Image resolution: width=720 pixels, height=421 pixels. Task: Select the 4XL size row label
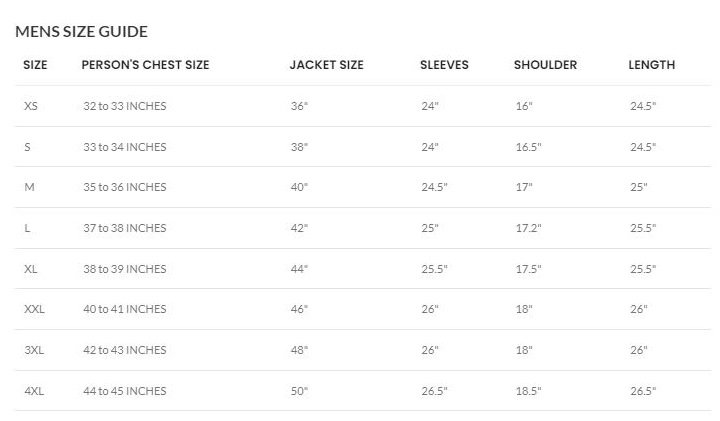pyautogui.click(x=33, y=391)
